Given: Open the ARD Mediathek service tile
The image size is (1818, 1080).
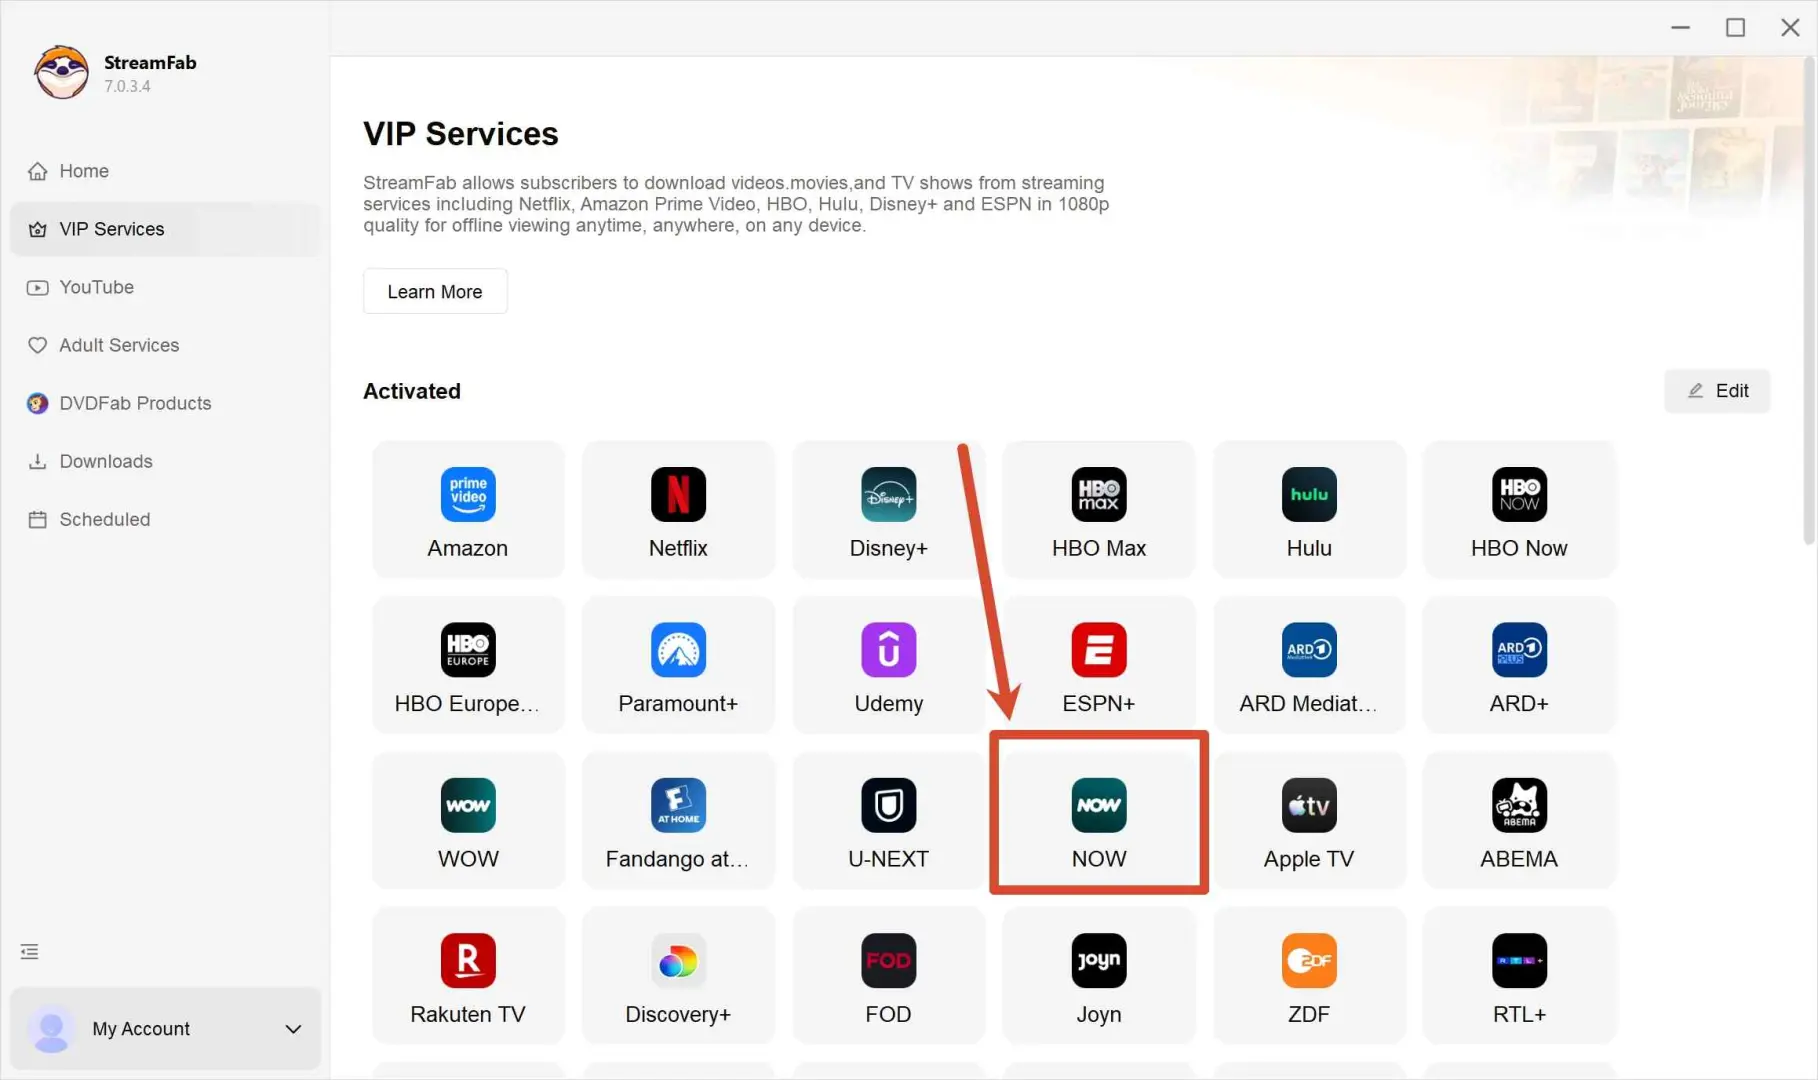Looking at the screenshot, I should [1309, 665].
